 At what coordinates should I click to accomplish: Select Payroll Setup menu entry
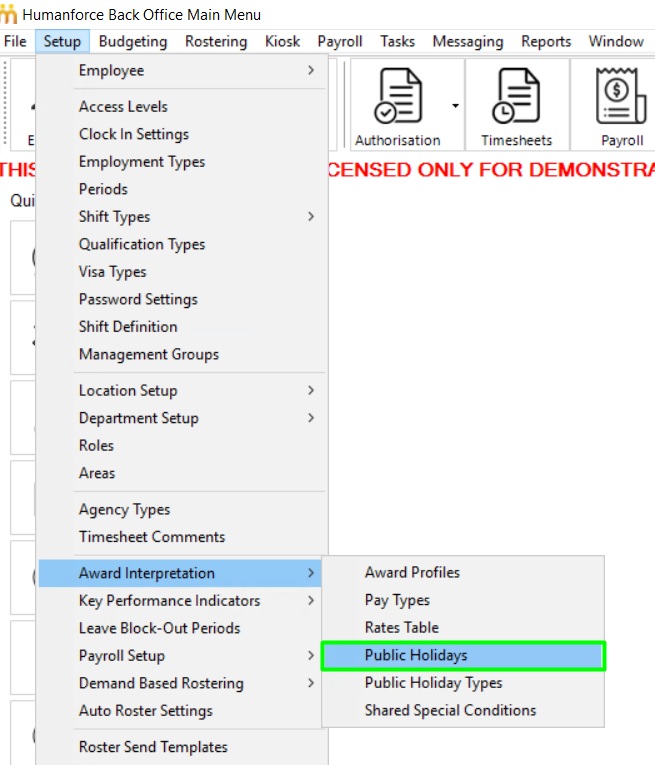click(x=180, y=655)
